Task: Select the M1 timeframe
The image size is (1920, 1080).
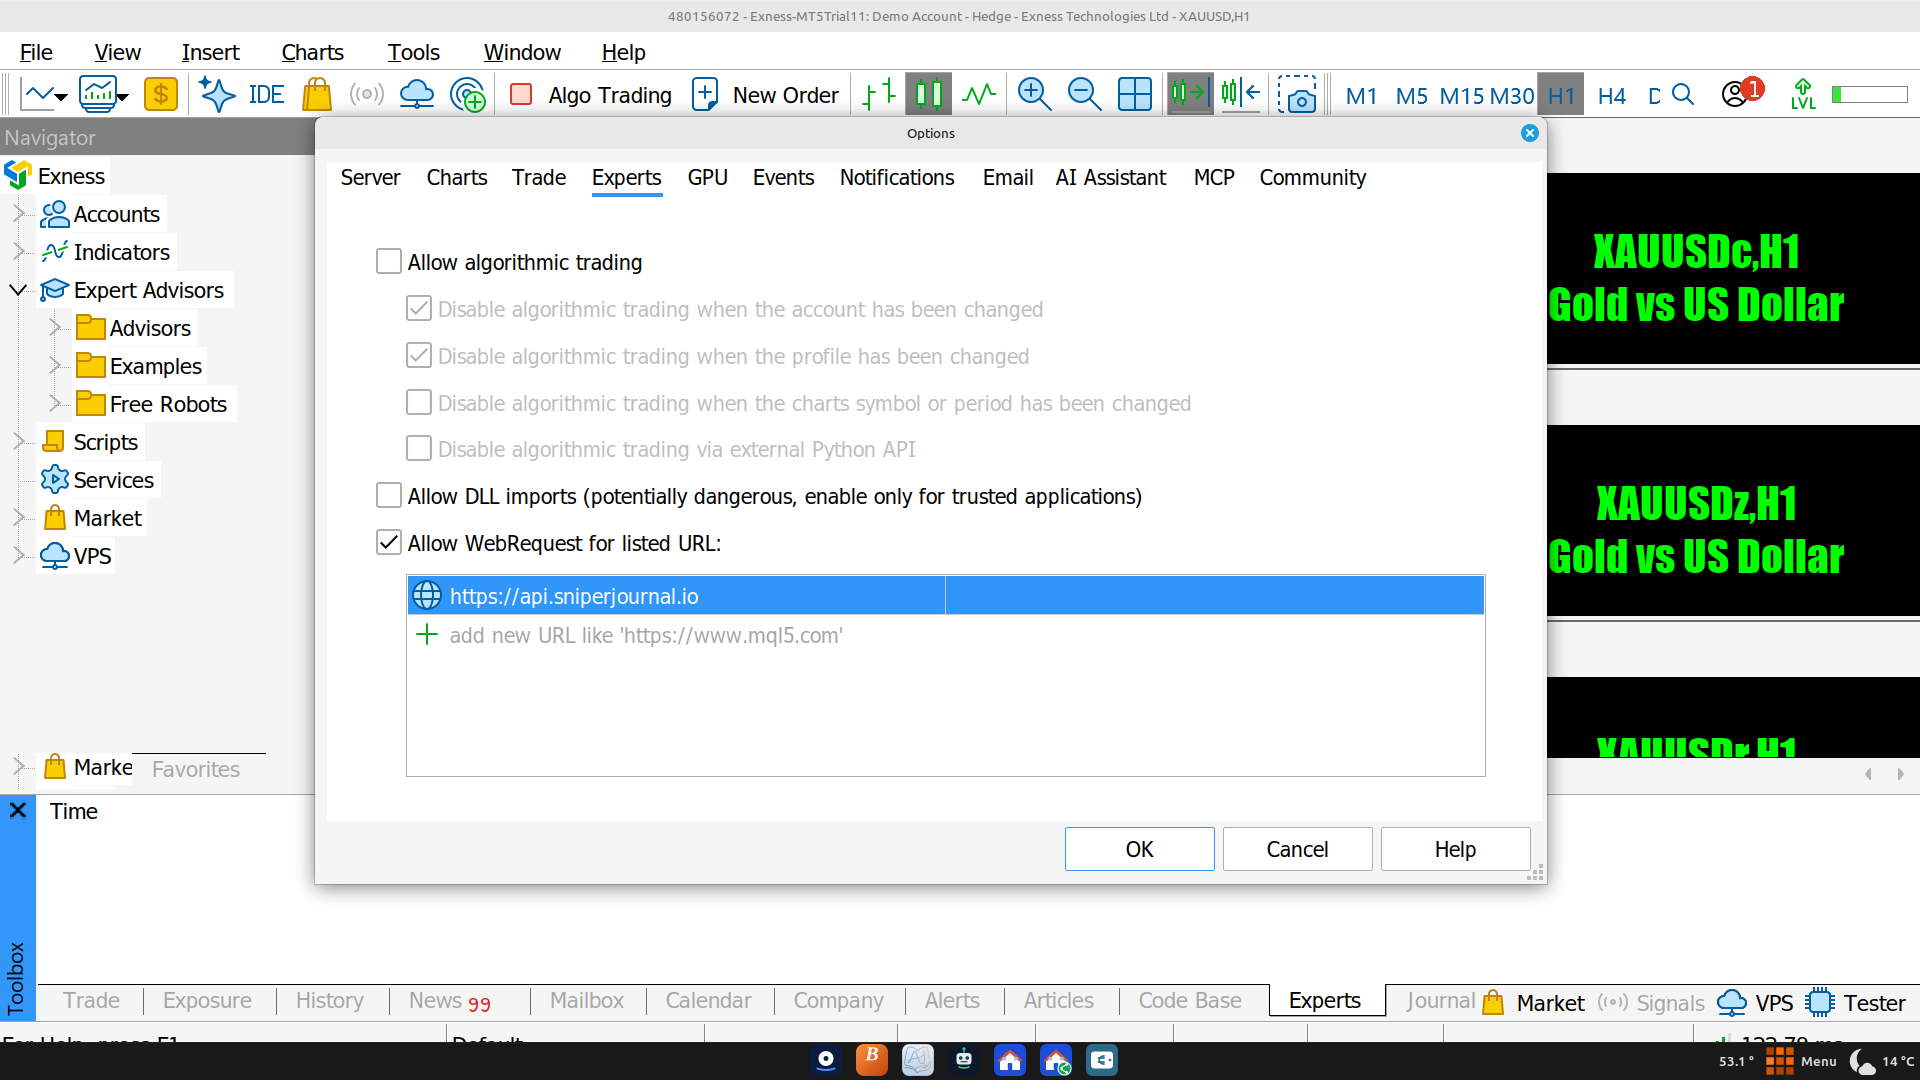Action: pos(1361,96)
